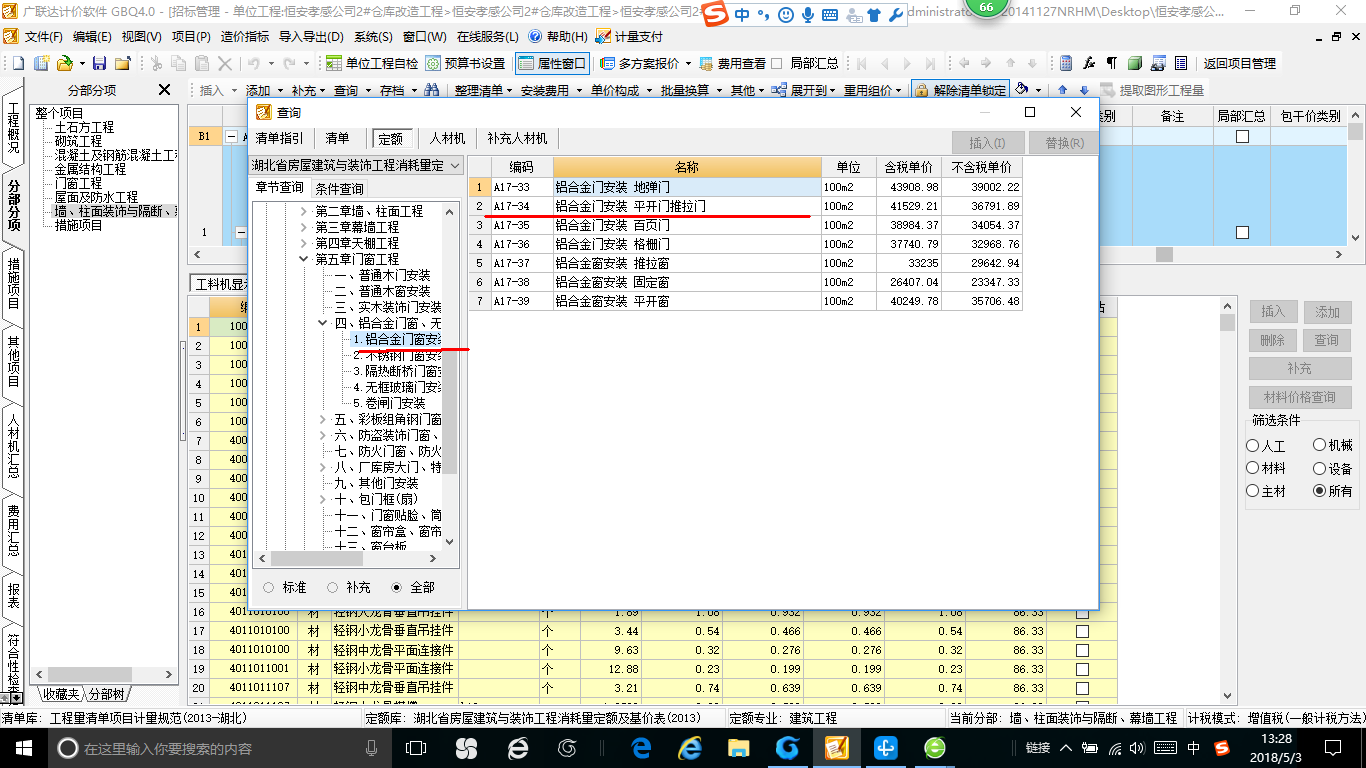
Task: Open 计量支付 in the menu bar
Action: coord(629,36)
